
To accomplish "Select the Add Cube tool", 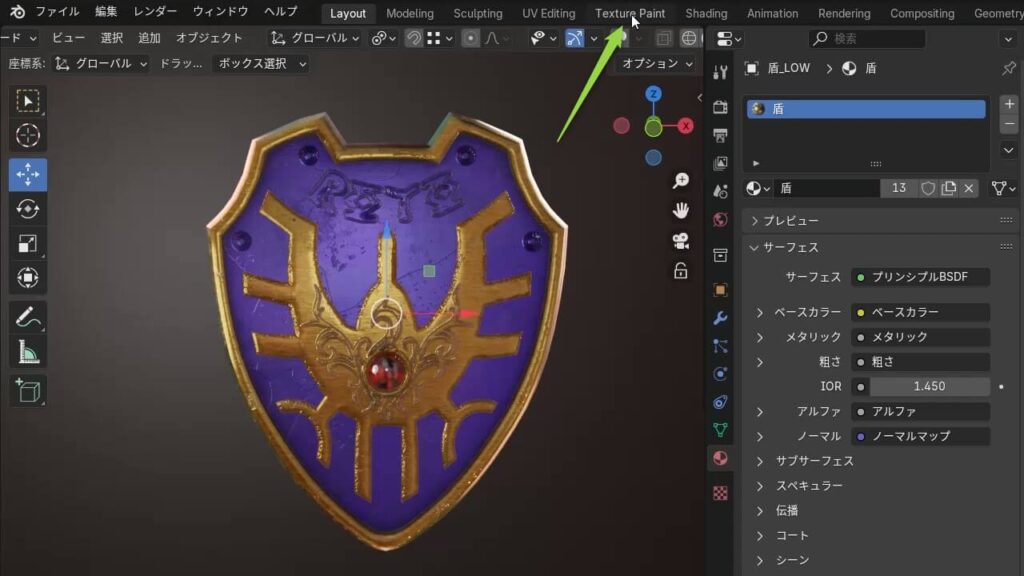I will [x=27, y=391].
